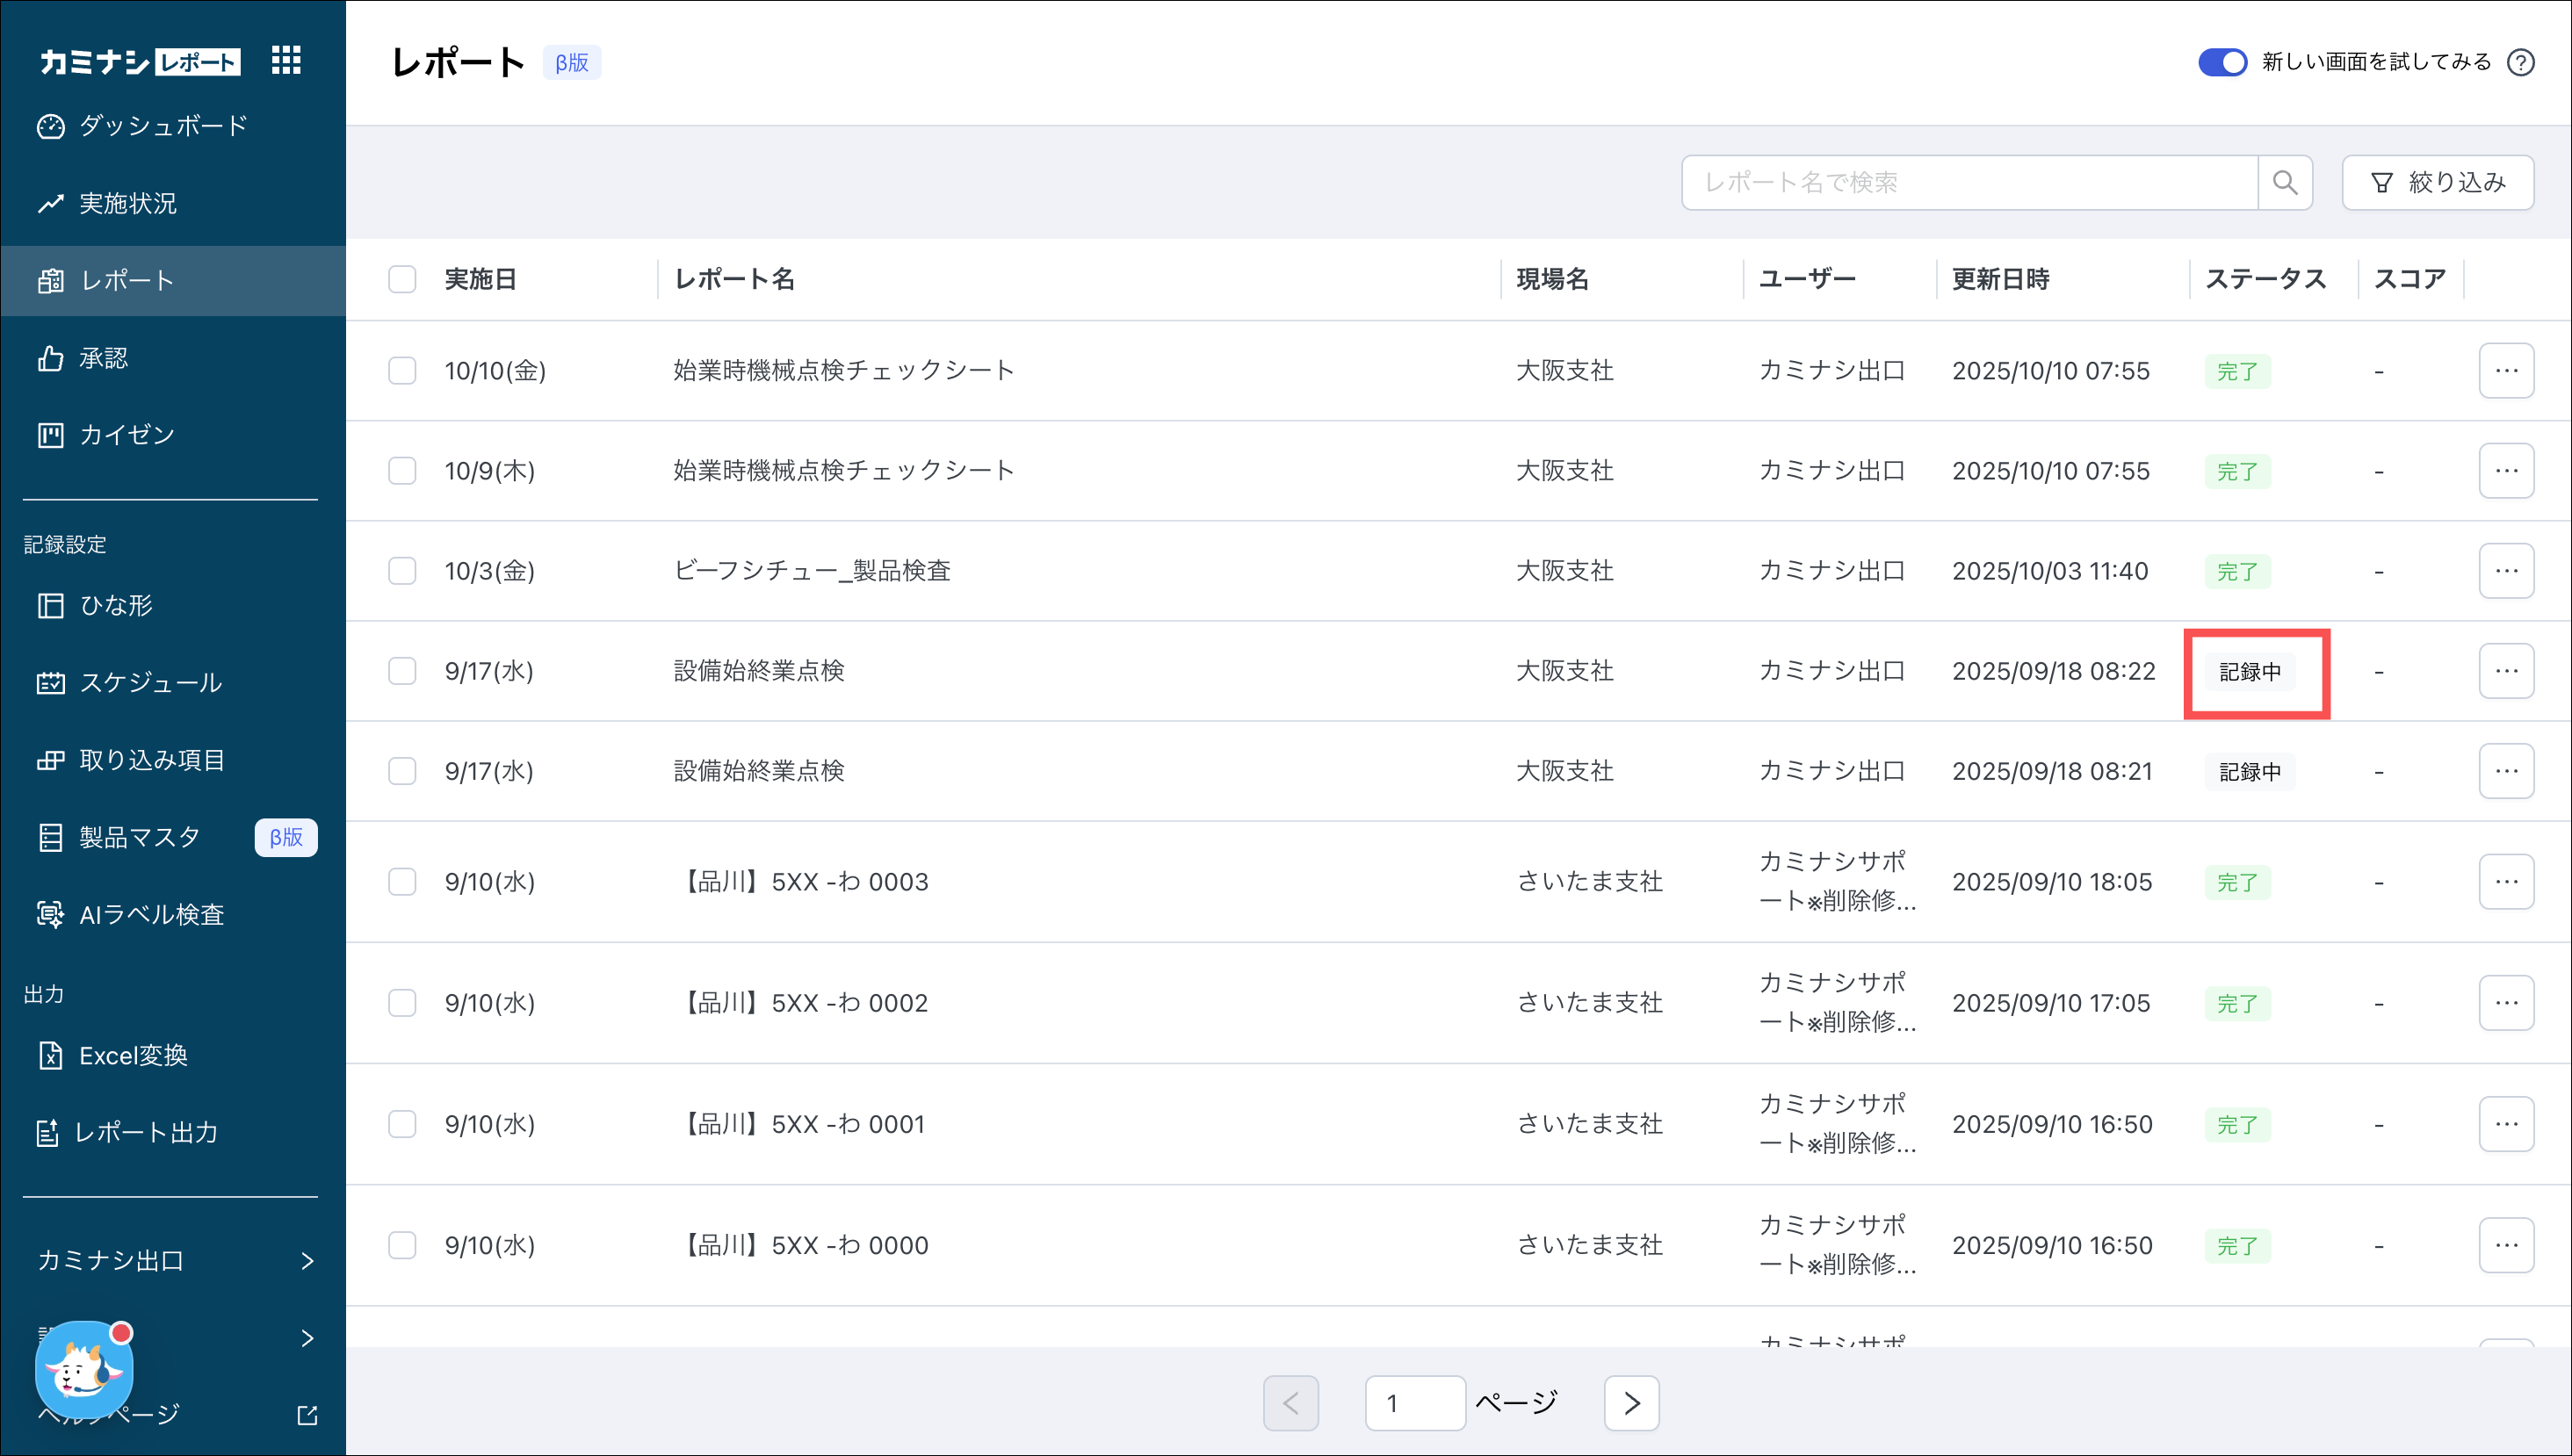Viewport: 2572px width, 1456px height.
Task: Select カイゼン in the sidebar
Action: pyautogui.click(x=126, y=435)
